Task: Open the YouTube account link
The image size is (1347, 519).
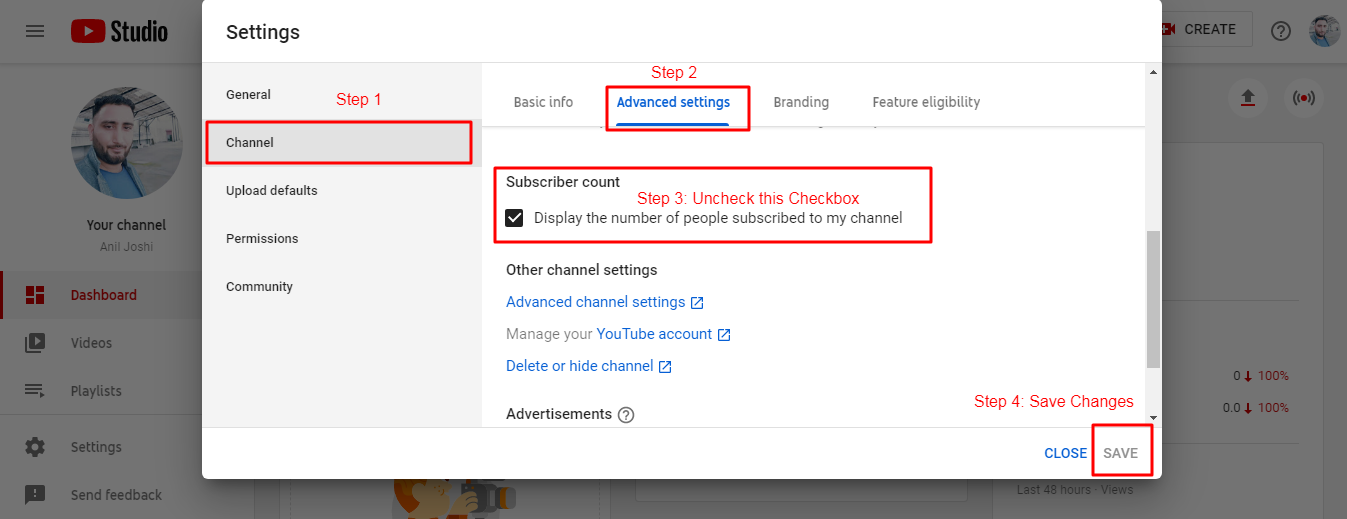Action: 654,334
